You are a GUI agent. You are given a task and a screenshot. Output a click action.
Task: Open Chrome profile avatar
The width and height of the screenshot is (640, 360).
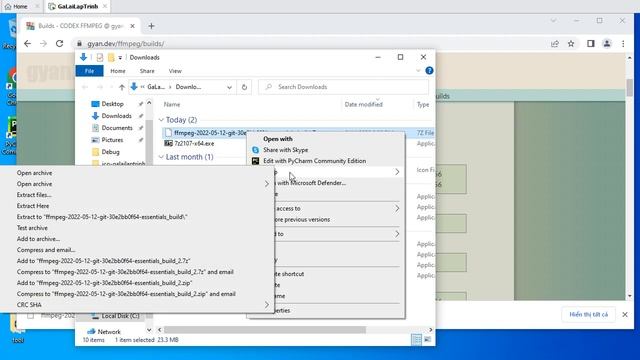[607, 44]
